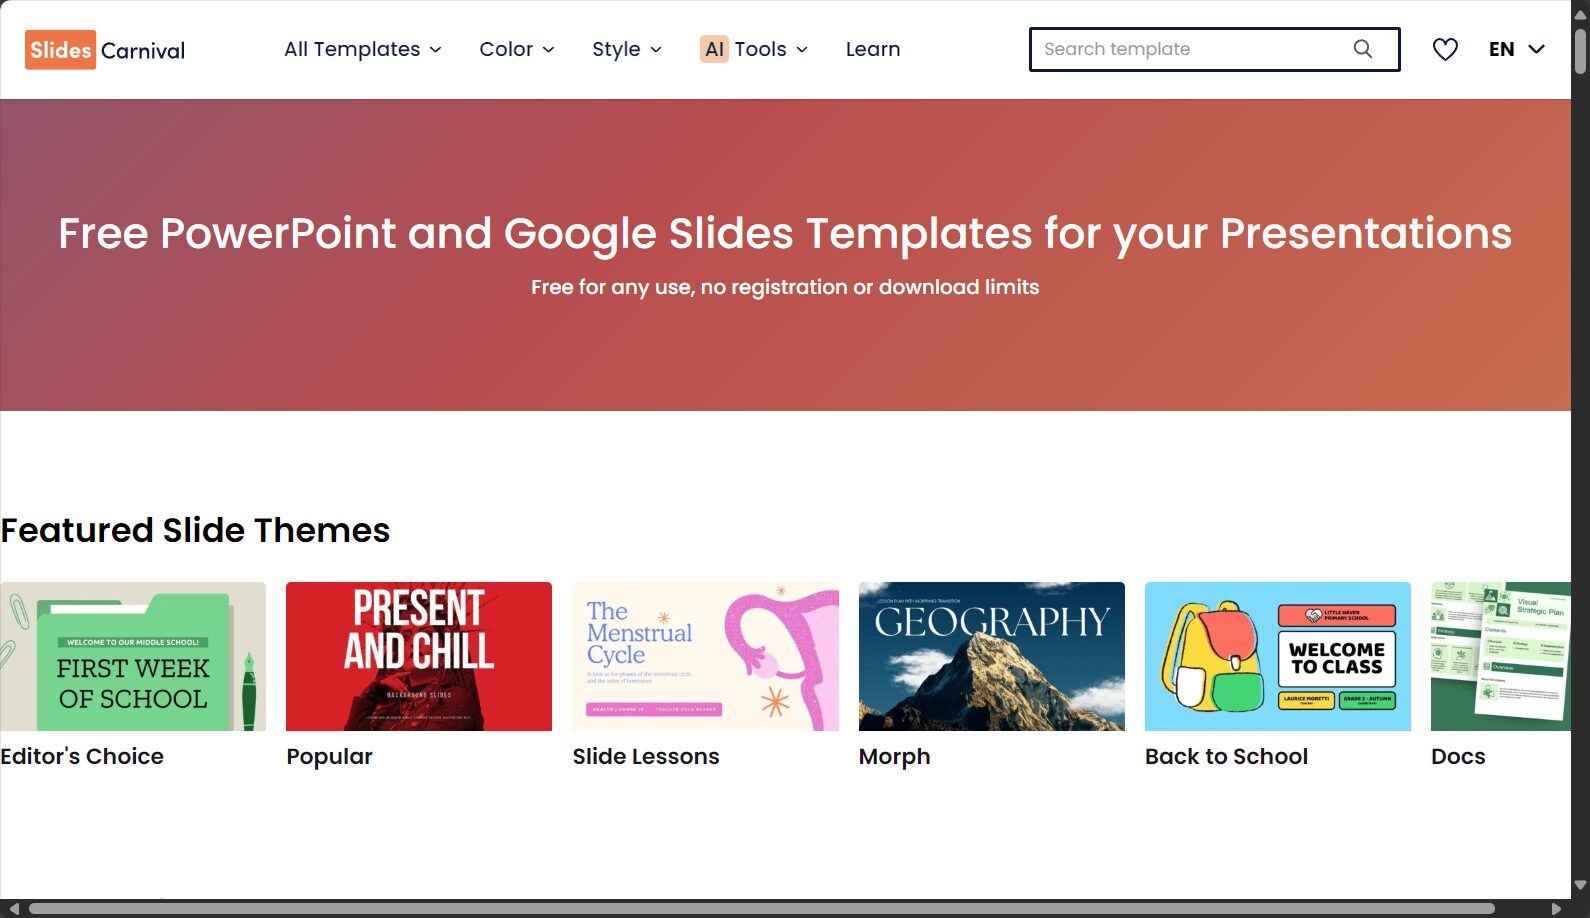
Task: Click the SlidesCarnival logo
Action: (x=105, y=50)
